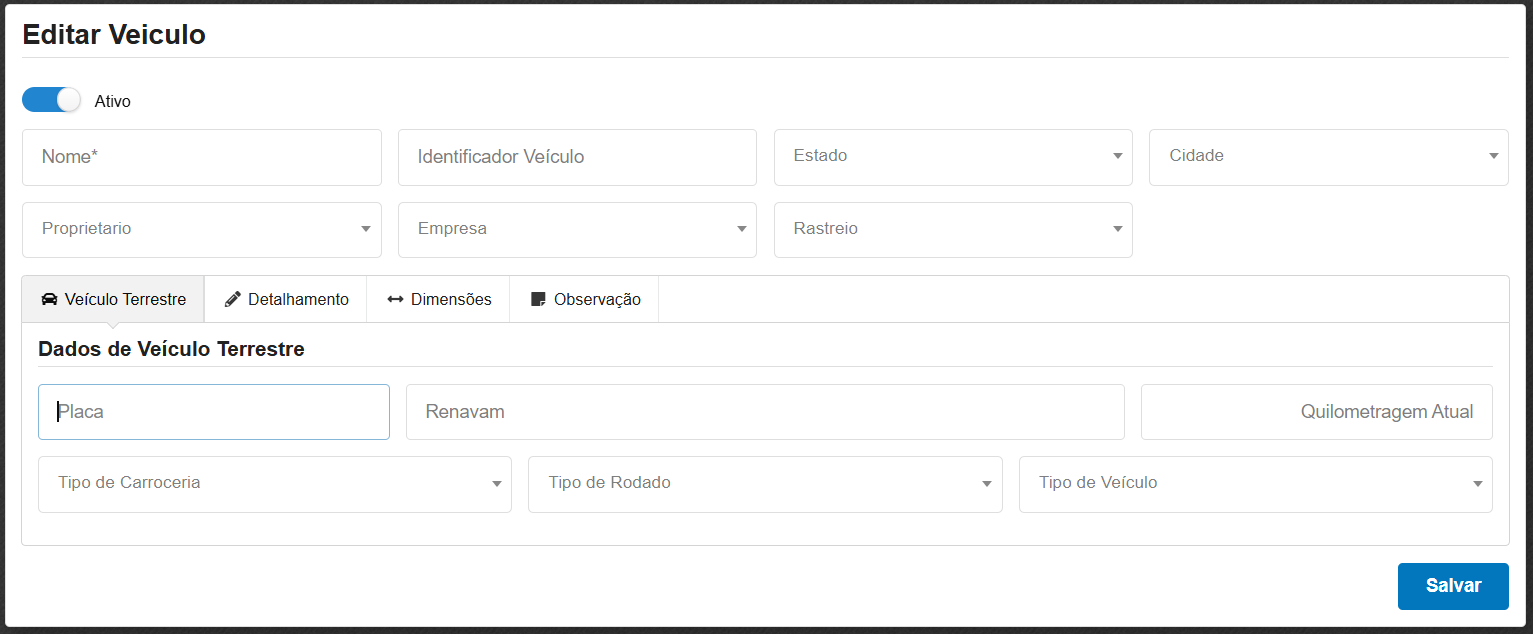
Task: Click the pencil icon beside Detalhamento
Action: (233, 300)
